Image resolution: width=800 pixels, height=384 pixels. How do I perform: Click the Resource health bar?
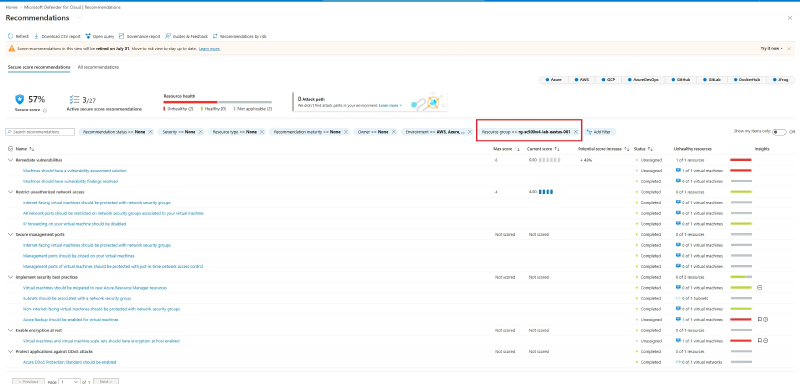coord(217,102)
